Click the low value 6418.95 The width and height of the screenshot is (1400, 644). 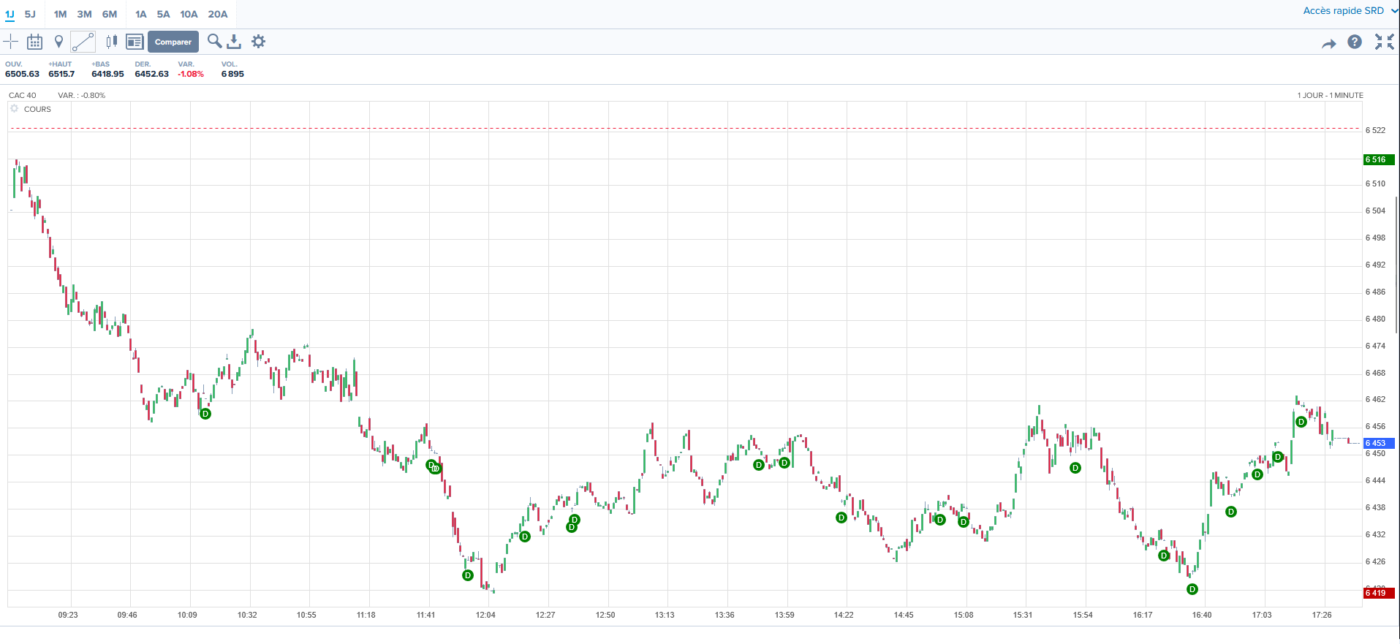108,74
